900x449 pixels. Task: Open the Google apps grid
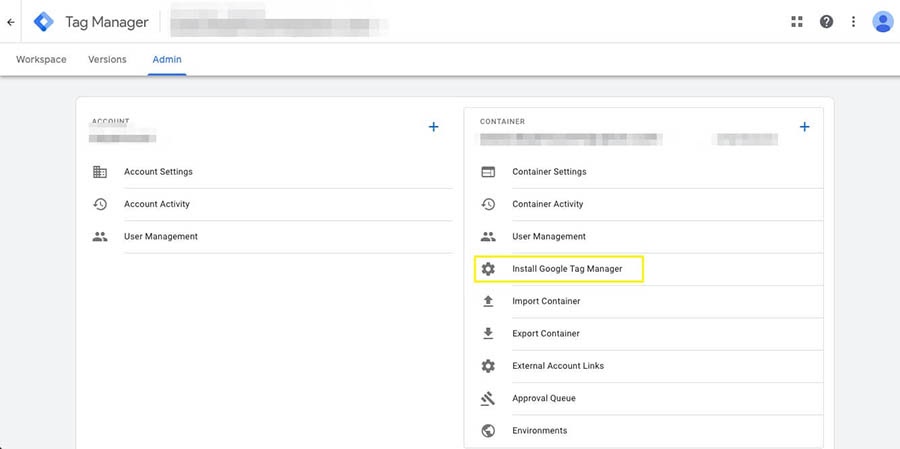[x=797, y=22]
